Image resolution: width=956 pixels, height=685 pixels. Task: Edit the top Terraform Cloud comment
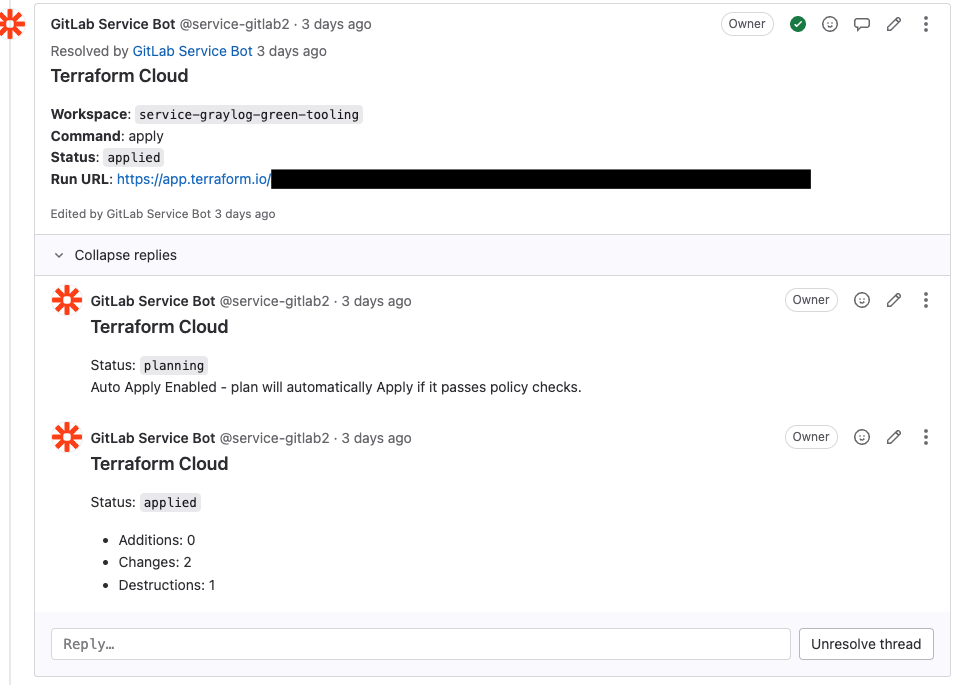click(x=894, y=24)
